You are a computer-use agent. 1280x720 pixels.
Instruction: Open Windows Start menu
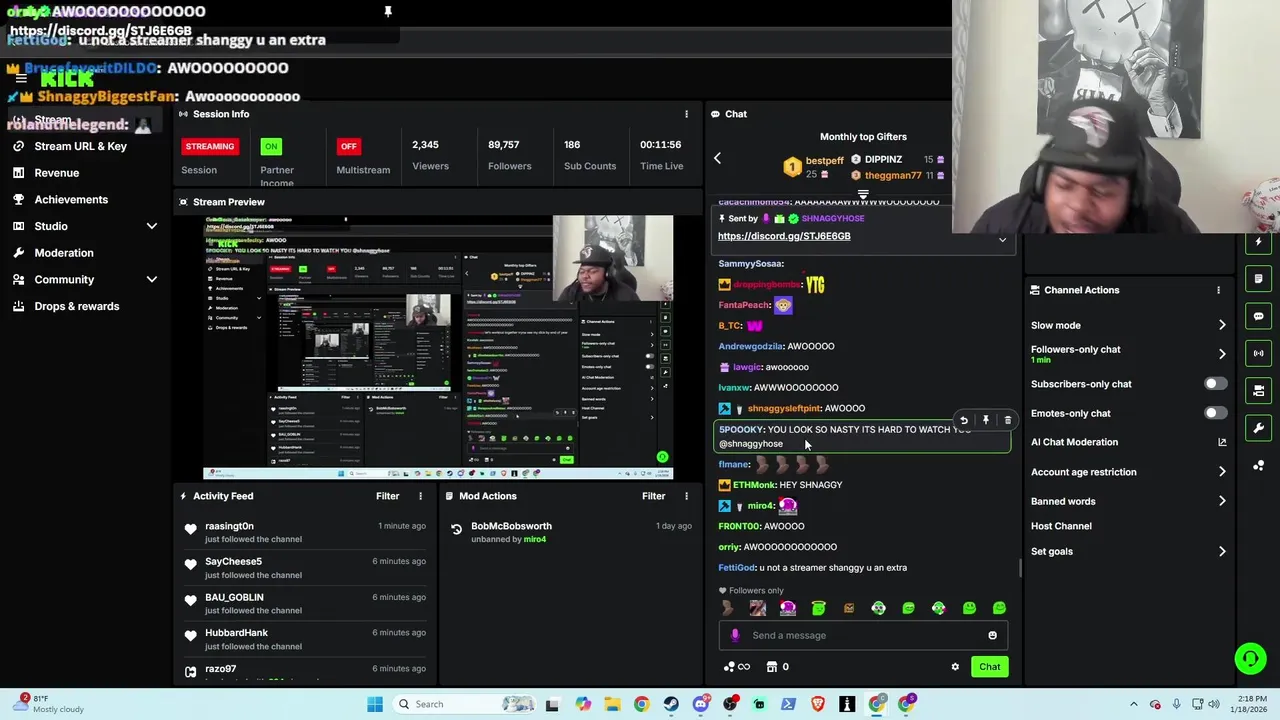point(375,704)
